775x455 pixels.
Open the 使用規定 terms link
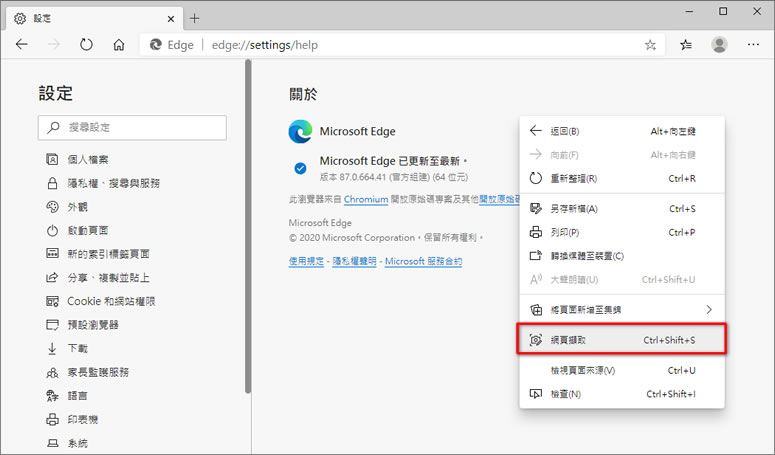306,261
